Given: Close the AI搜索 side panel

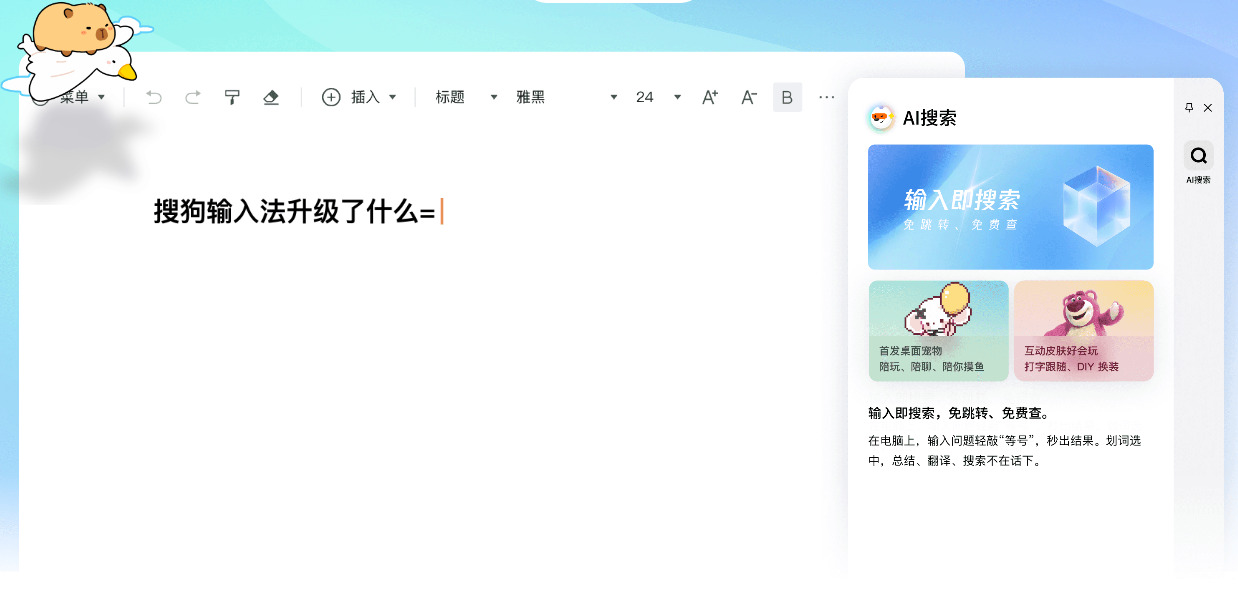Looking at the screenshot, I should pyautogui.click(x=1208, y=108).
